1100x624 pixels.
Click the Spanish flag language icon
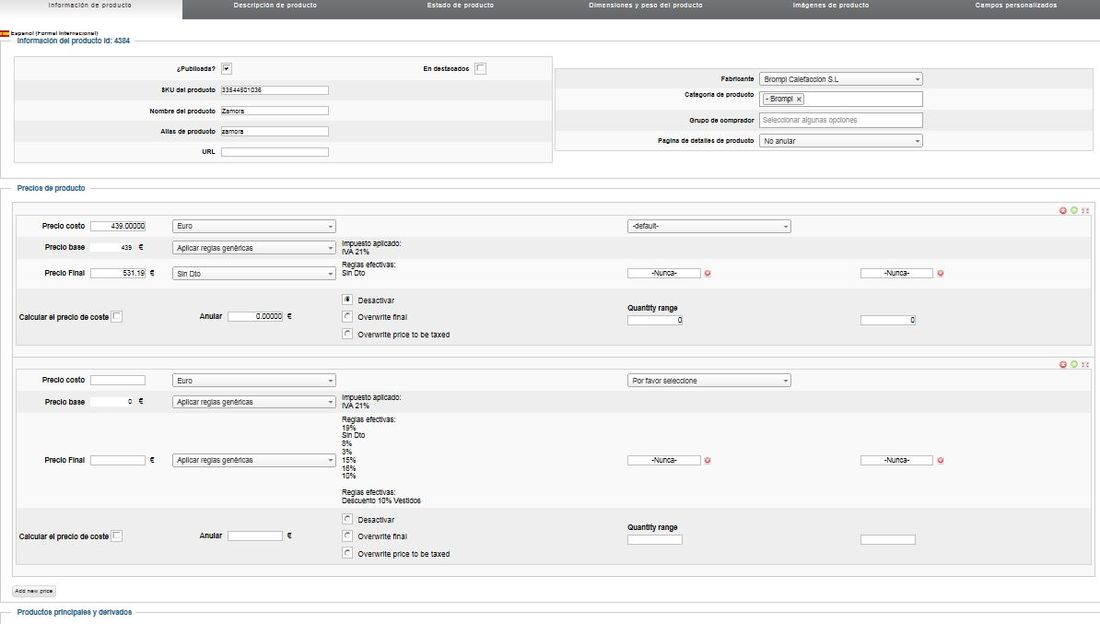4,33
